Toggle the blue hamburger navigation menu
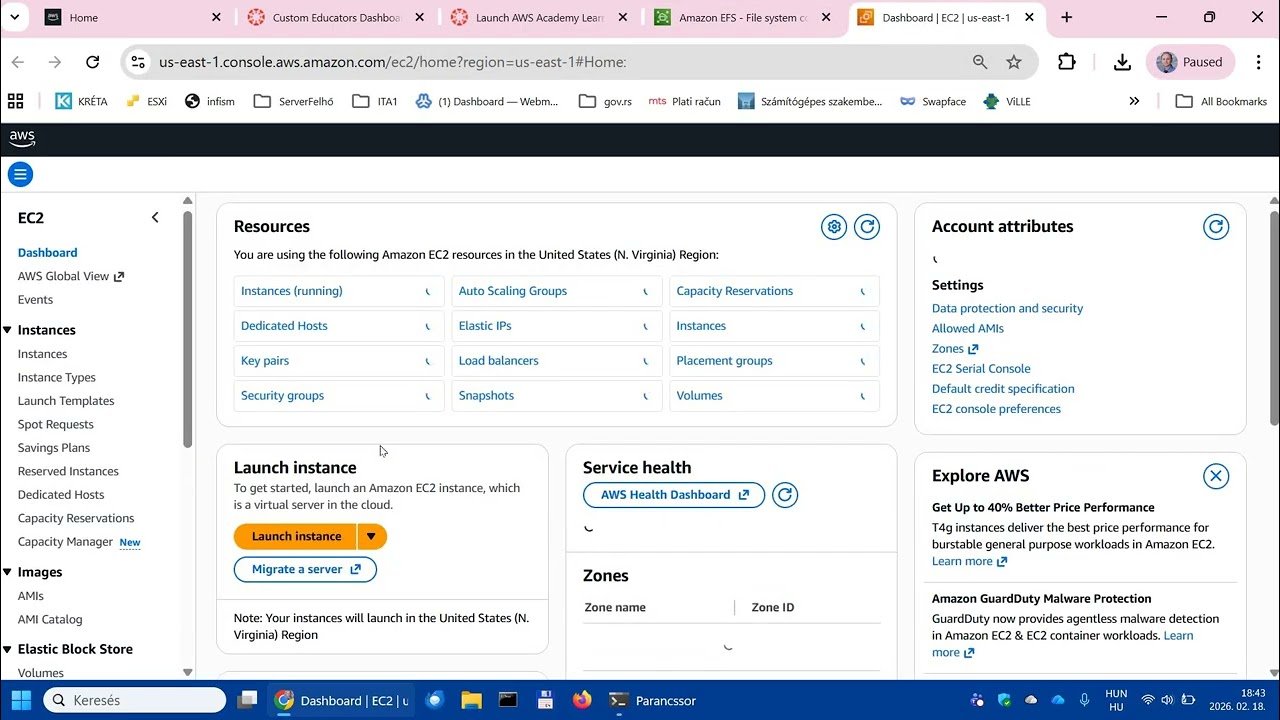Screen dimensions: 1280x720 20,175
